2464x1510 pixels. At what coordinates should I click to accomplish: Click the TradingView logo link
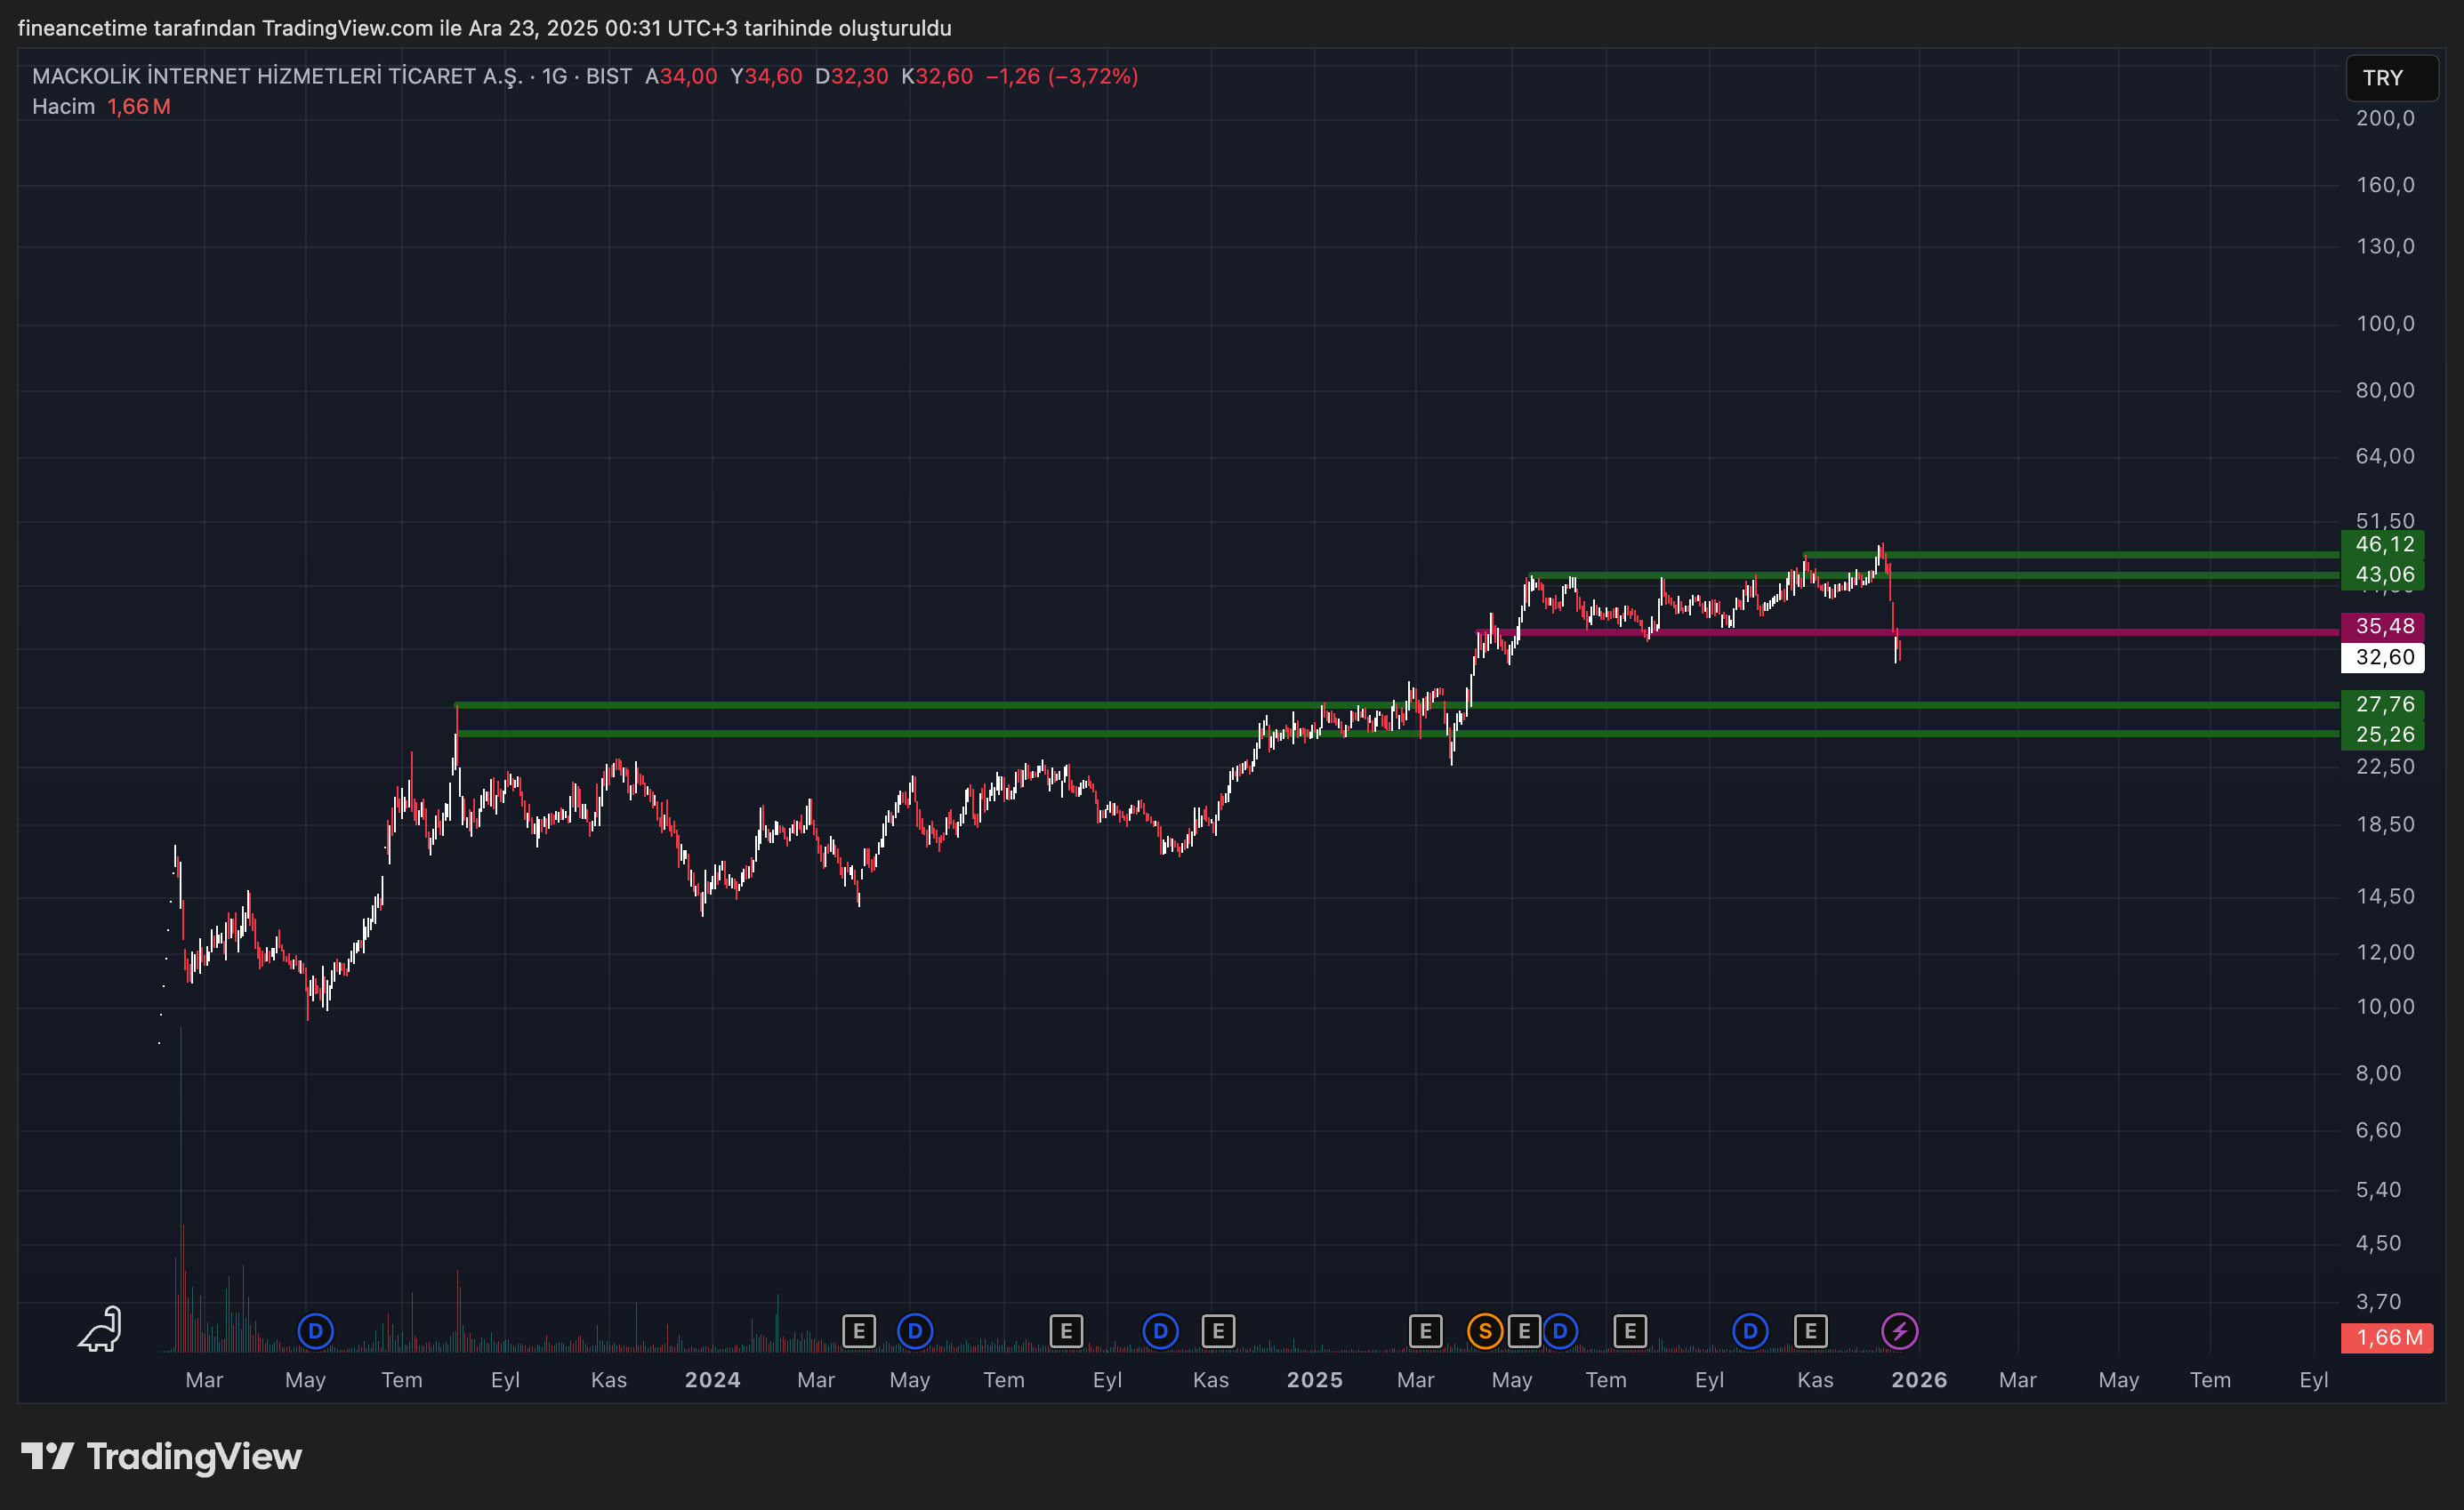click(162, 1456)
